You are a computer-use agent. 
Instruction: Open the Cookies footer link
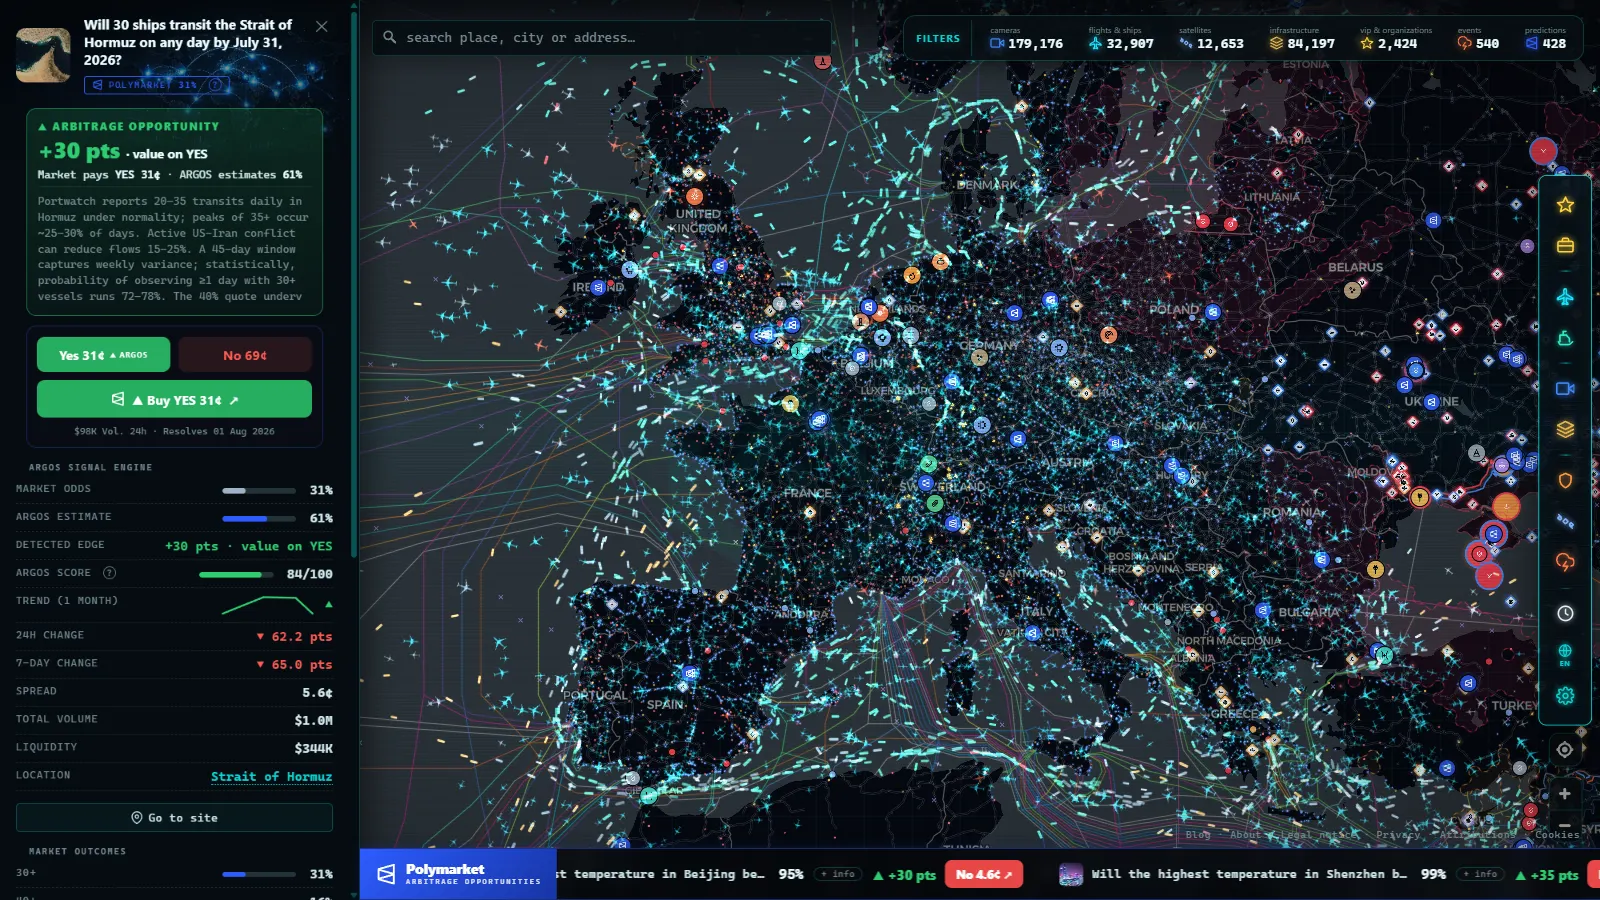(x=1557, y=835)
